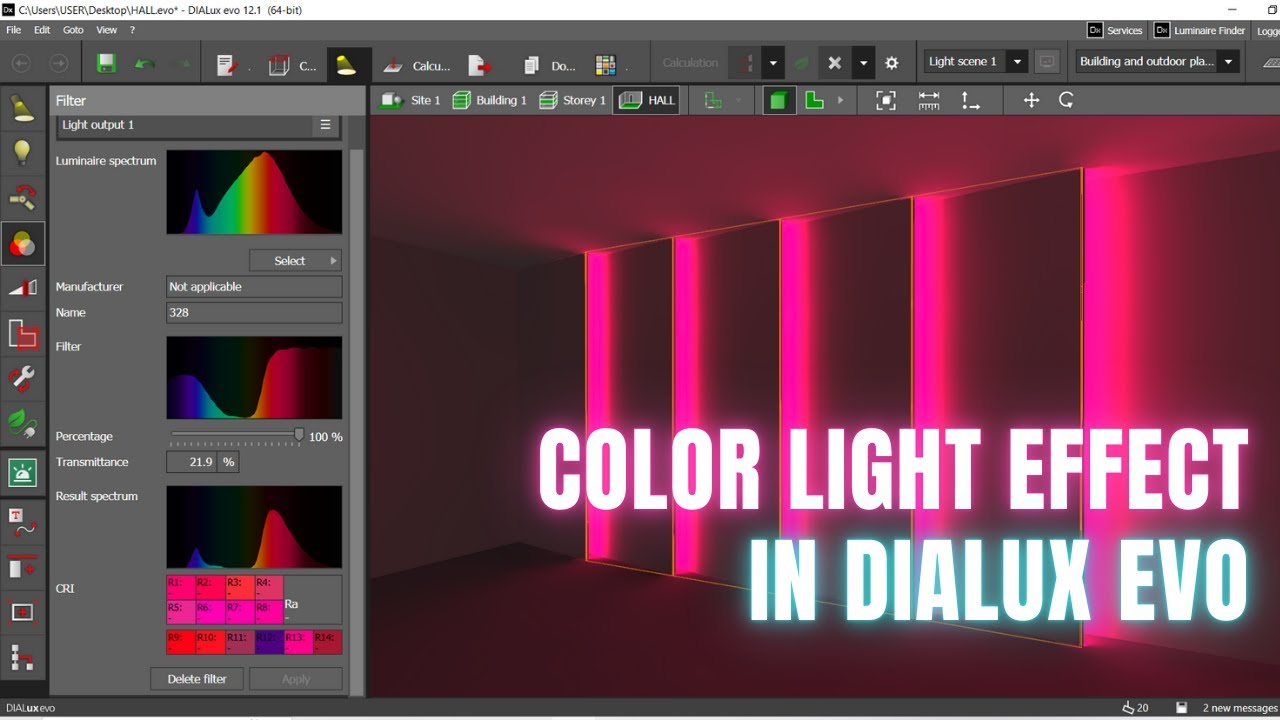Switch to the Site 1 tab
1280x720 pixels.
coord(412,100)
